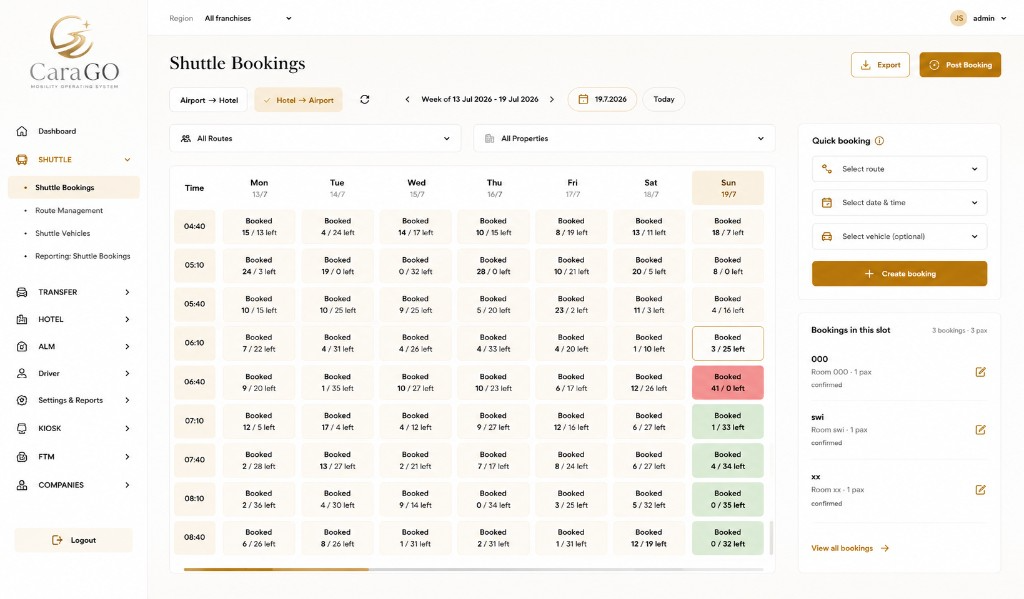Click the Driver person icon
Viewport: 1024px width, 599px height.
point(22,374)
